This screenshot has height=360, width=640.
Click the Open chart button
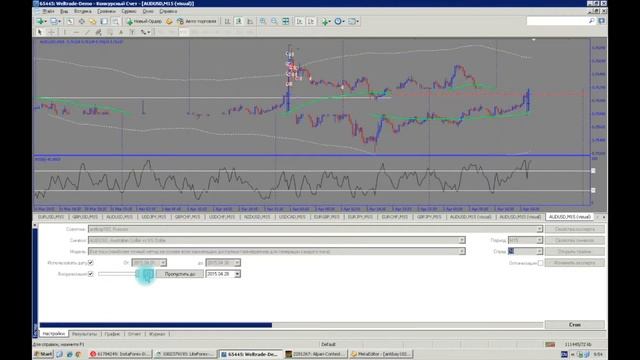[x=575, y=251]
